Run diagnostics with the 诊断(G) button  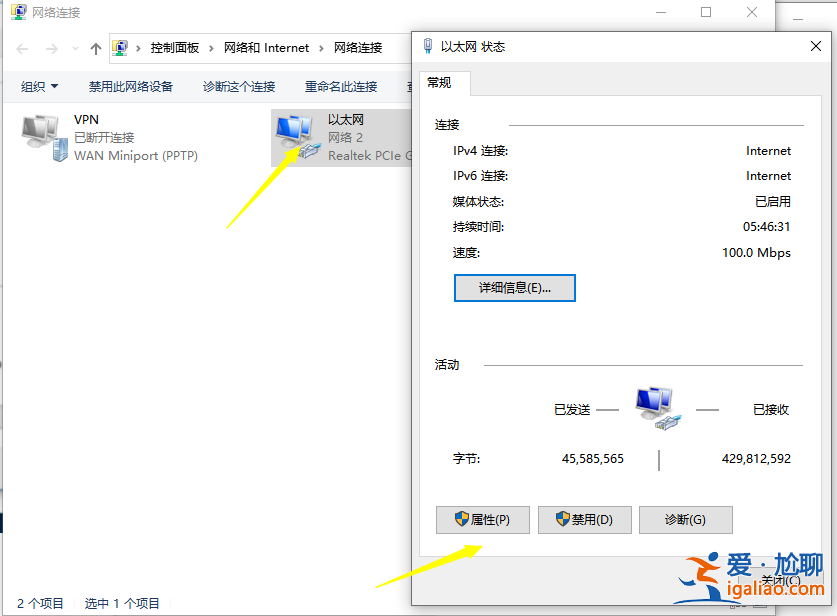[686, 519]
